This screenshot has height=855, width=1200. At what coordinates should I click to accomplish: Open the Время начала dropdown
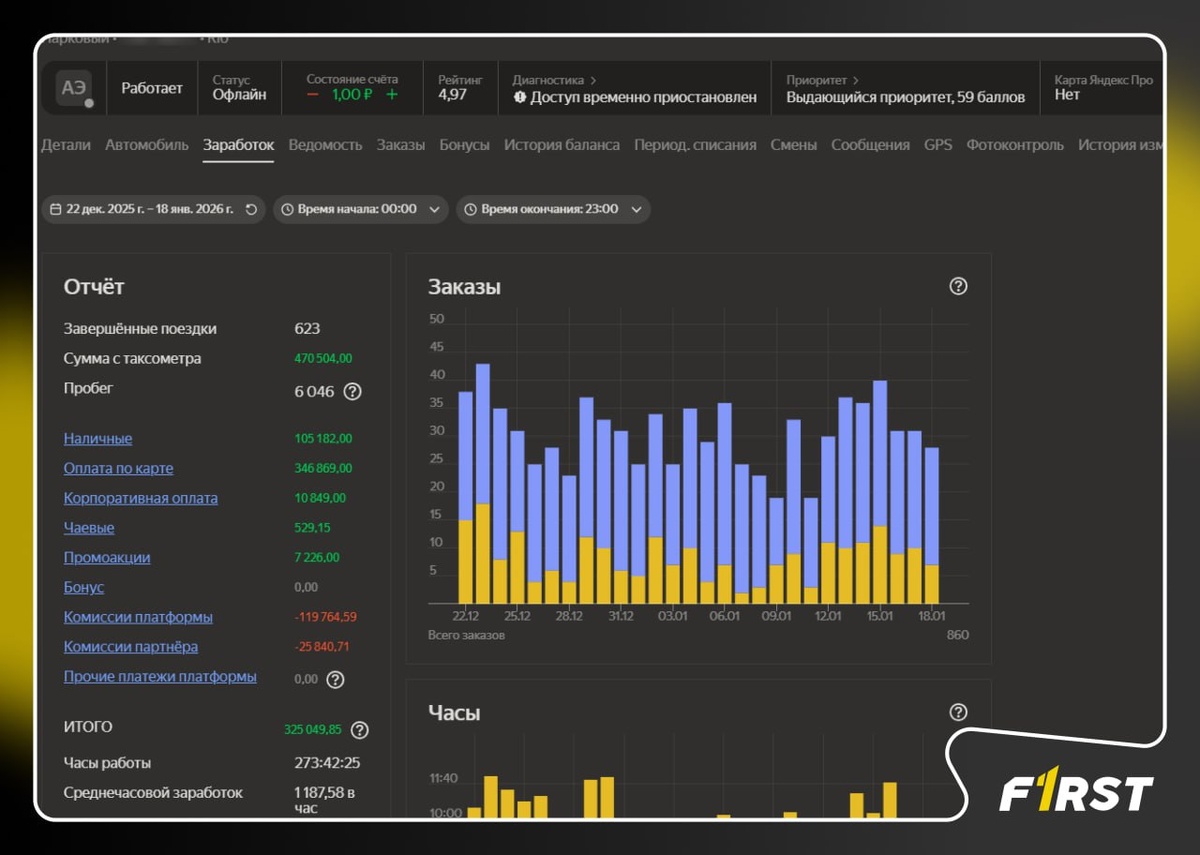pyautogui.click(x=360, y=209)
